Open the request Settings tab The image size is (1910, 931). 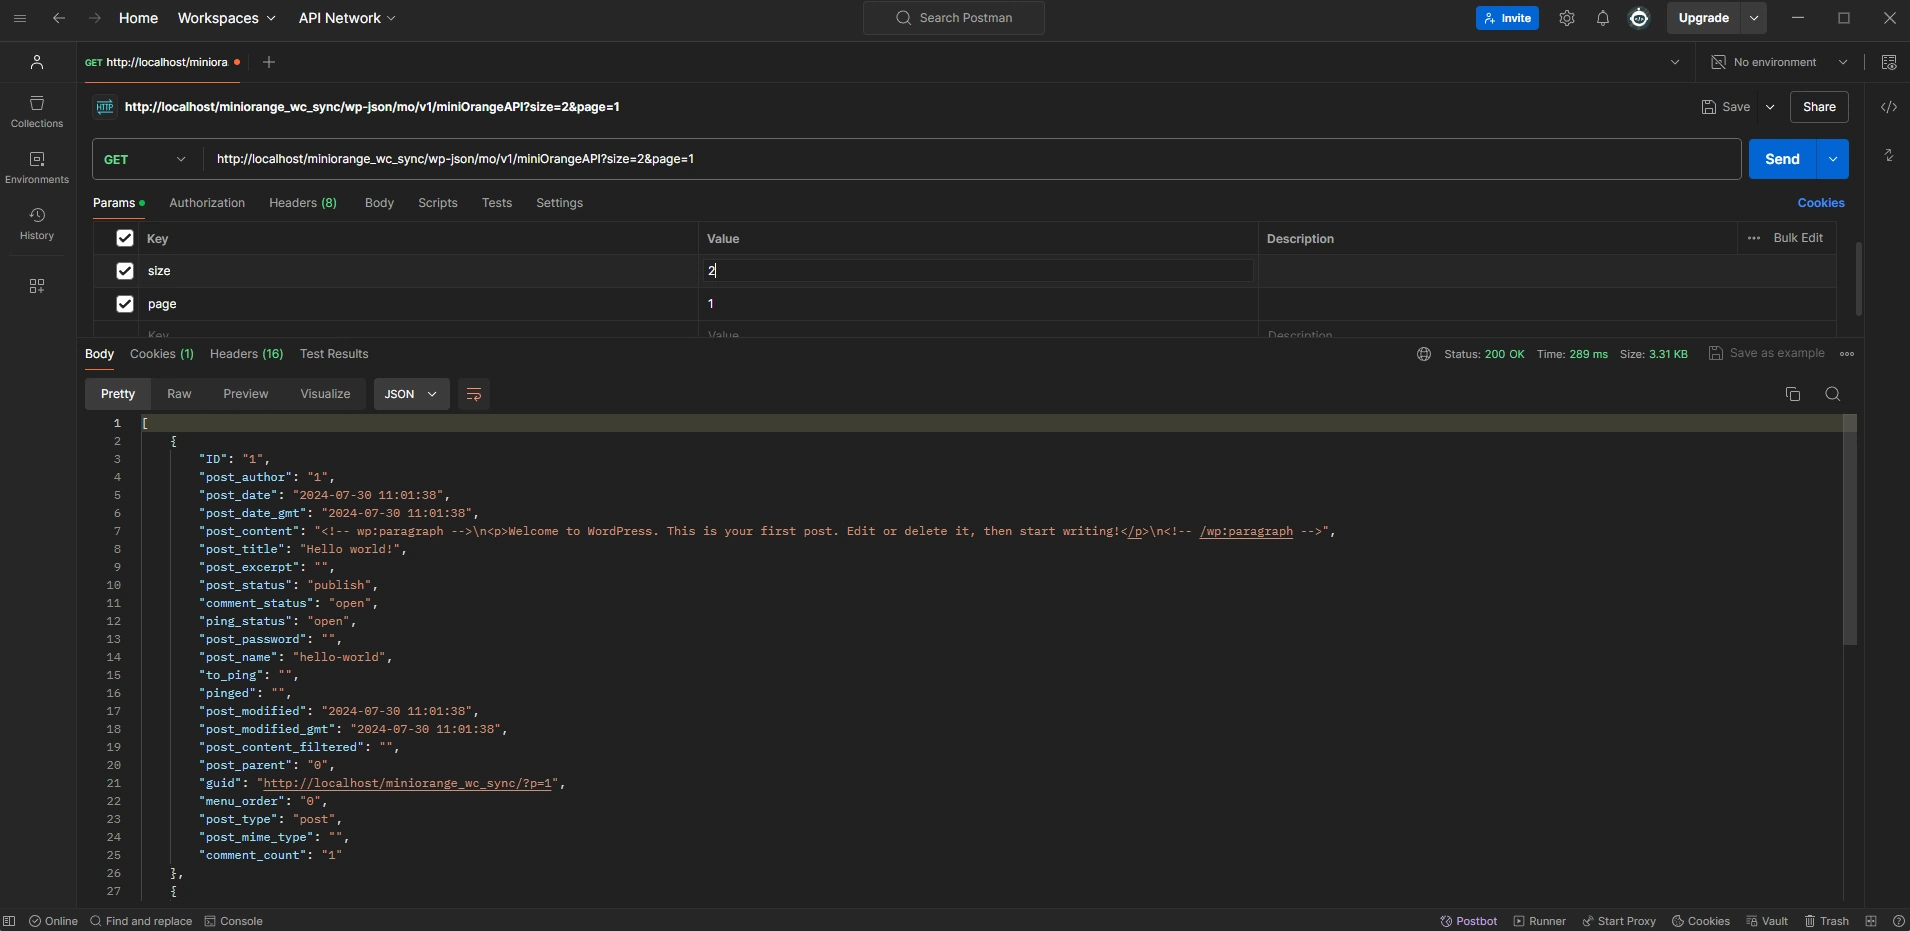click(x=559, y=203)
